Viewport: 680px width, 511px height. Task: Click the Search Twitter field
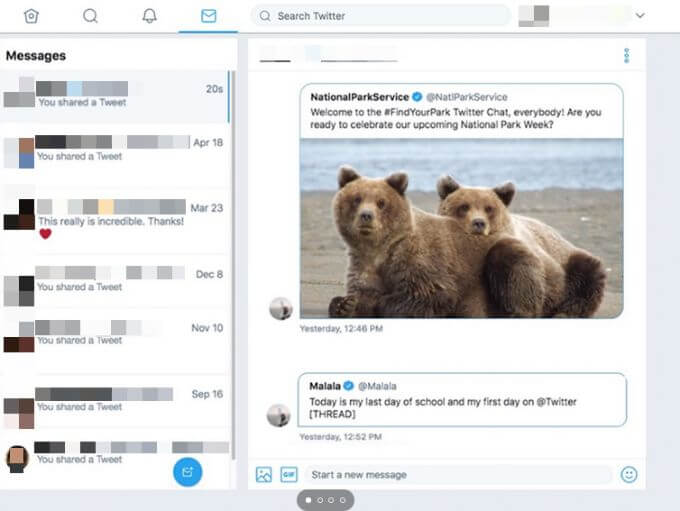click(381, 16)
